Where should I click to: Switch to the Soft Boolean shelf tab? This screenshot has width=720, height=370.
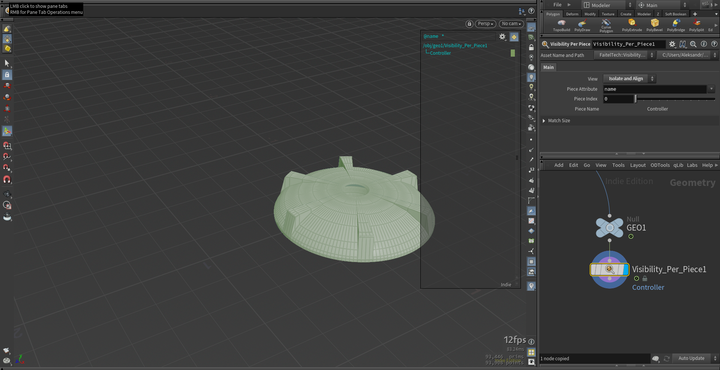[675, 14]
